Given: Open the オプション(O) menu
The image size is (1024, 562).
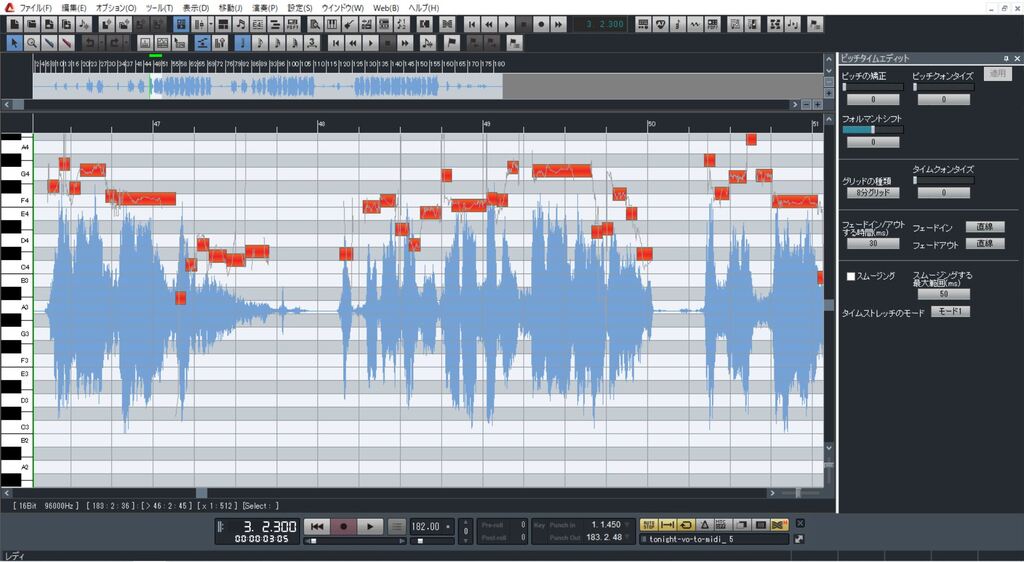Looking at the screenshot, I should [x=116, y=8].
